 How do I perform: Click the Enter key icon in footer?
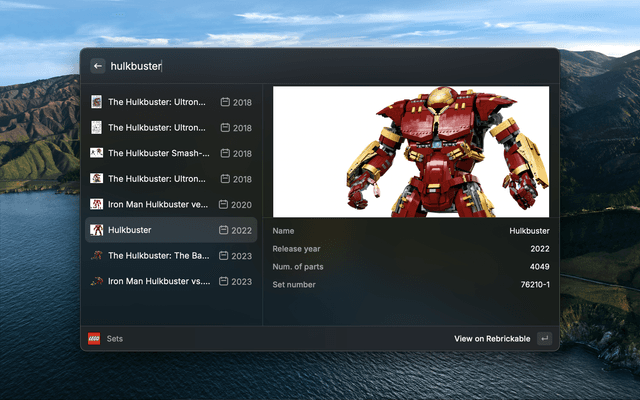point(543,339)
